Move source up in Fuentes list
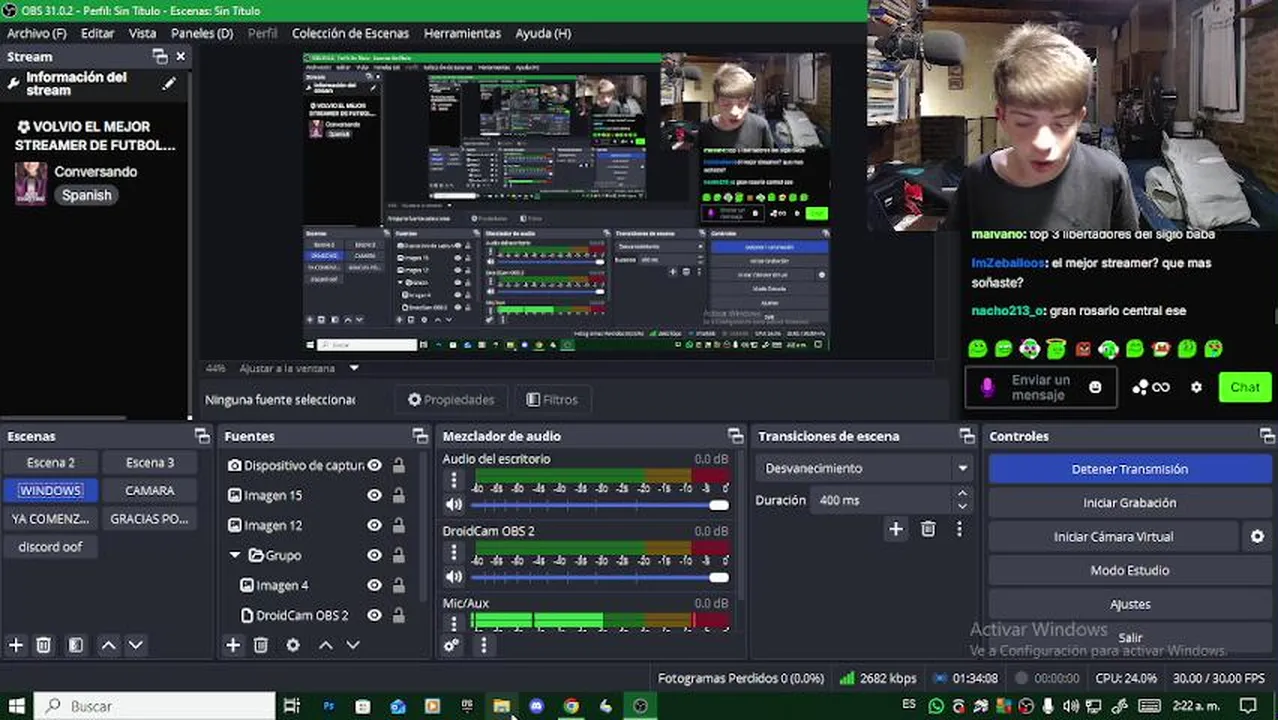 click(326, 645)
